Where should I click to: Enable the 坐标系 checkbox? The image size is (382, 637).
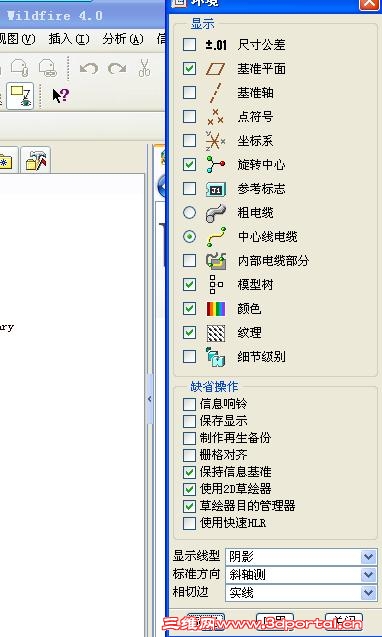click(189, 141)
